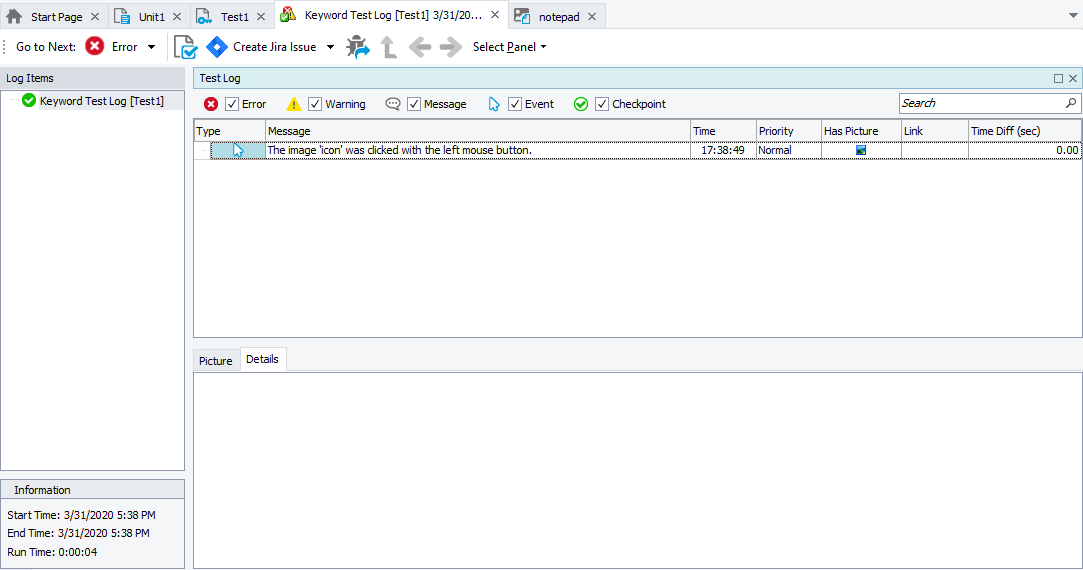Click the clipboard checkmark toolbar icon
Image resolution: width=1083 pixels, height=570 pixels.
tap(185, 47)
